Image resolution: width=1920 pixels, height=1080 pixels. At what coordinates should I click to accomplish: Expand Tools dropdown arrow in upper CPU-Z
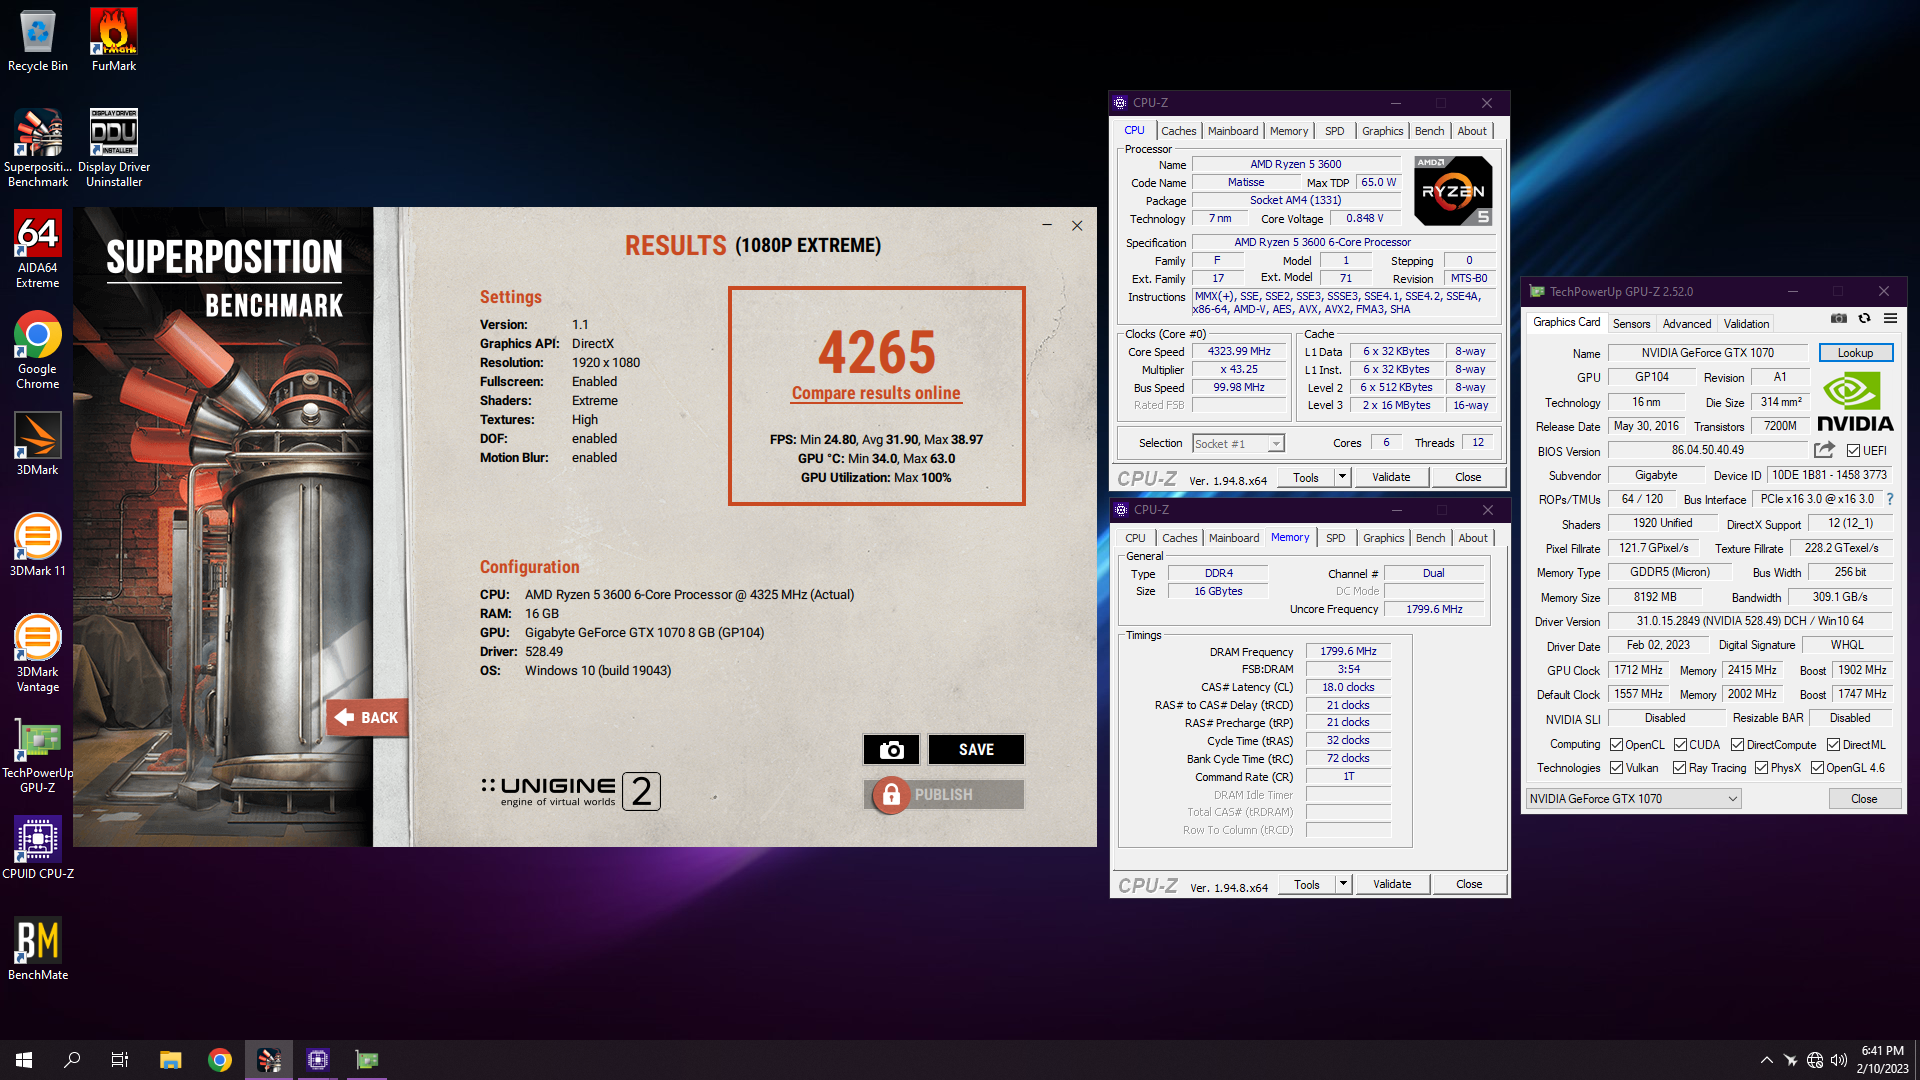click(x=1342, y=477)
